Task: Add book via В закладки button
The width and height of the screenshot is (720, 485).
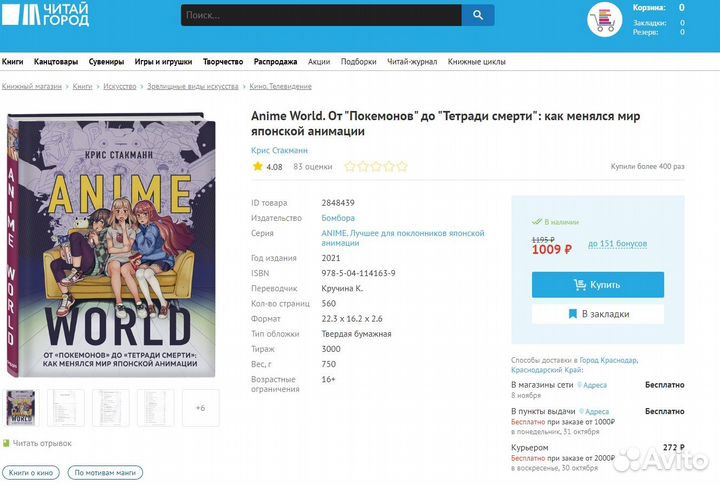Action: click(598, 314)
